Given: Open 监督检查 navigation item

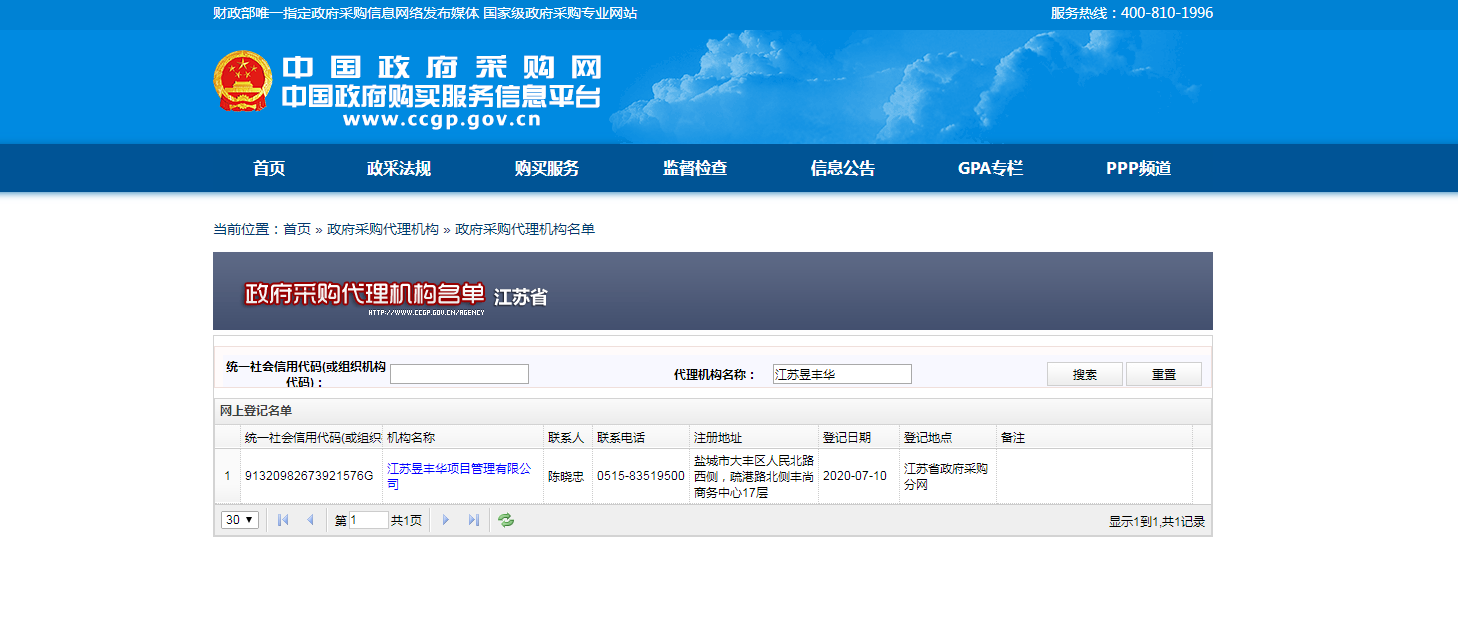Looking at the screenshot, I should (695, 168).
